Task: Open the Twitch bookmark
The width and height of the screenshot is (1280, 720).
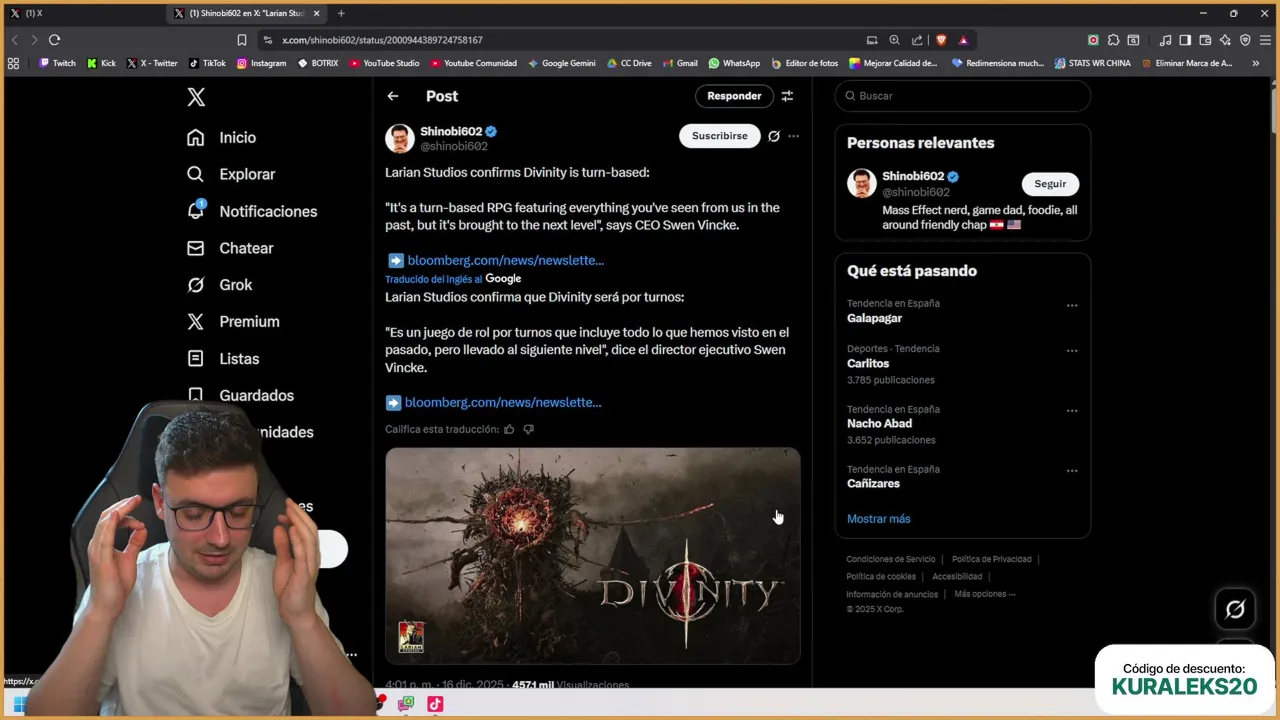Action: click(x=57, y=63)
